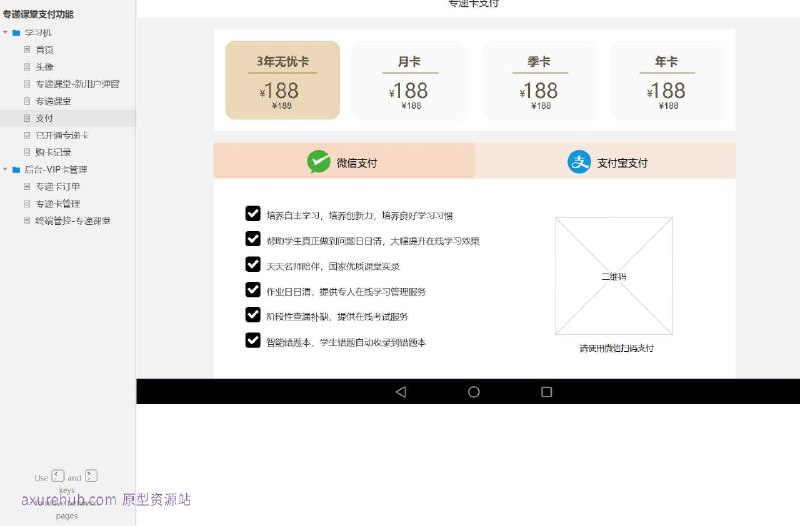Screen dimensions: 800x526
Task: Open the 专递课堂-新用户弹窗 page
Action: coord(77,84)
